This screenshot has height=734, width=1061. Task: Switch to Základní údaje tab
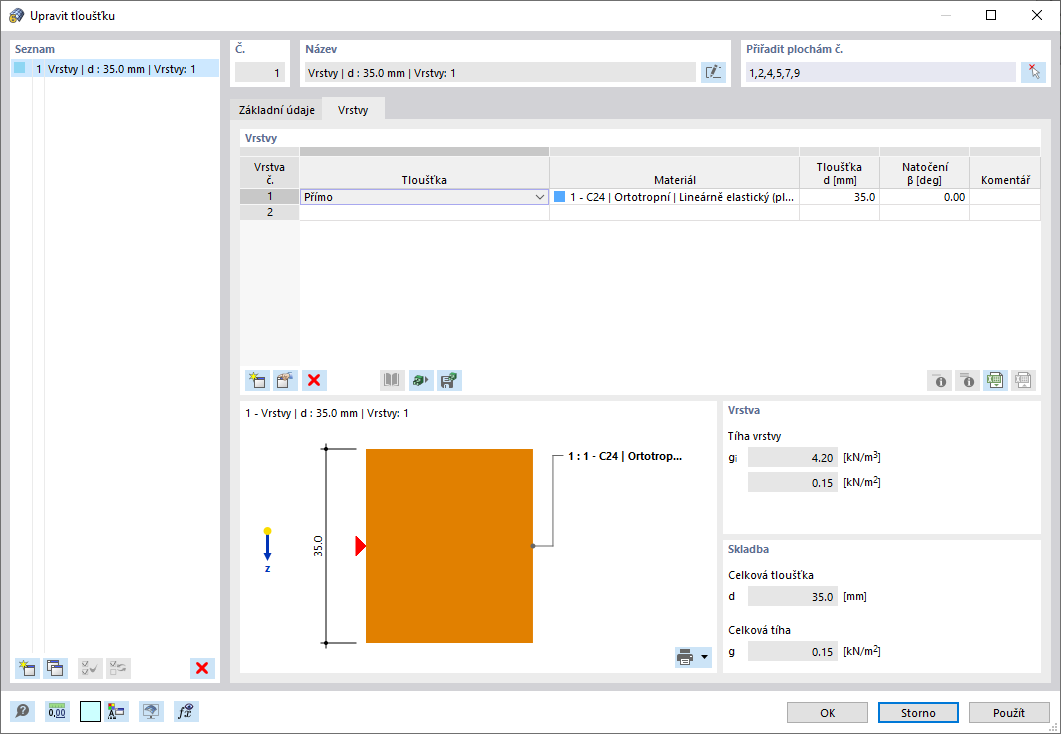(277, 110)
